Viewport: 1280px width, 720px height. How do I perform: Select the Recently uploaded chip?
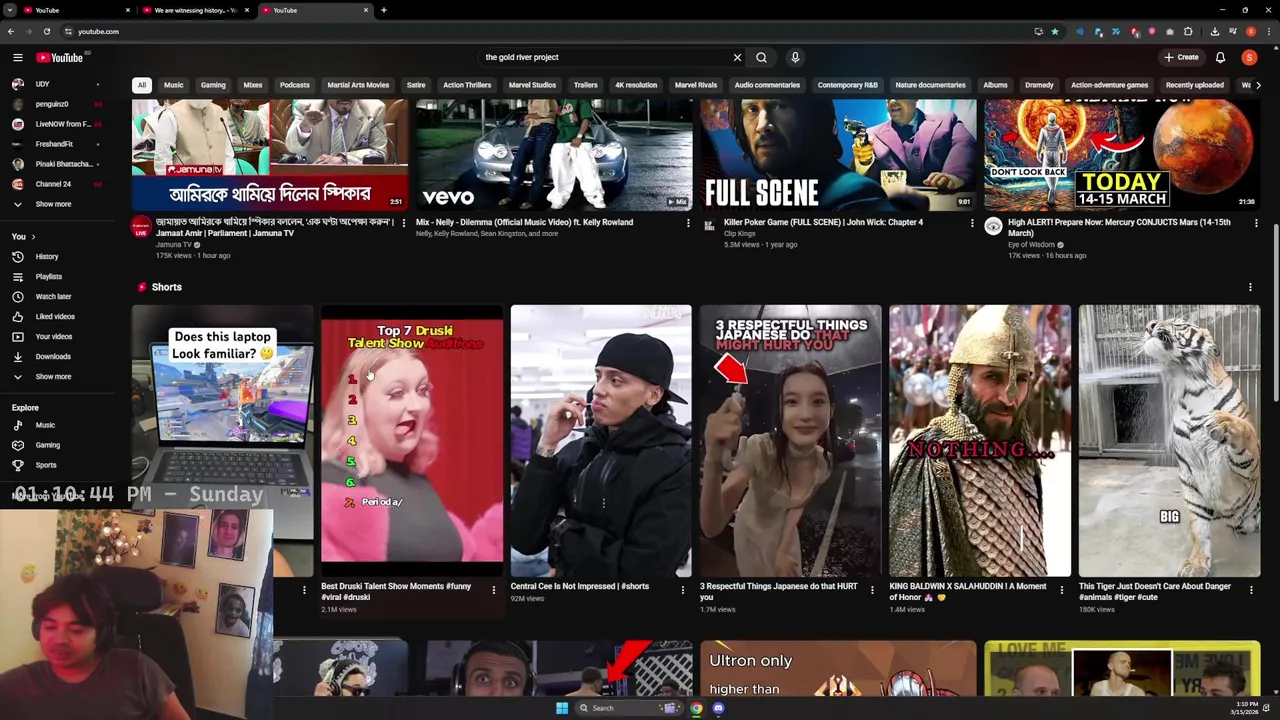1194,85
